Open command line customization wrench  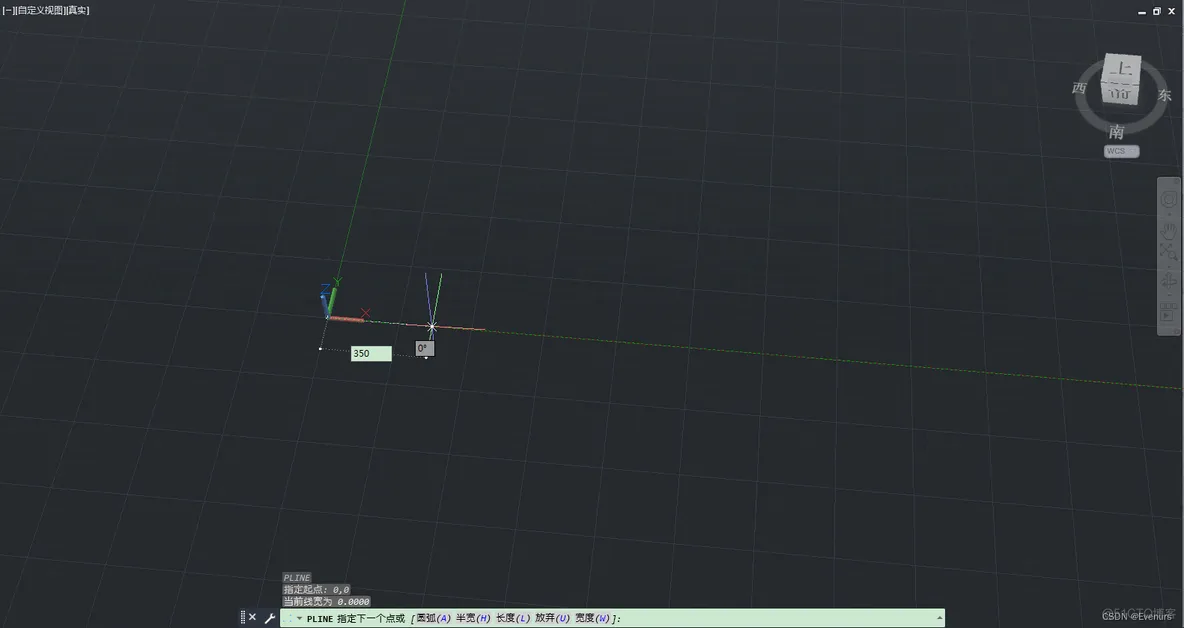[270, 618]
